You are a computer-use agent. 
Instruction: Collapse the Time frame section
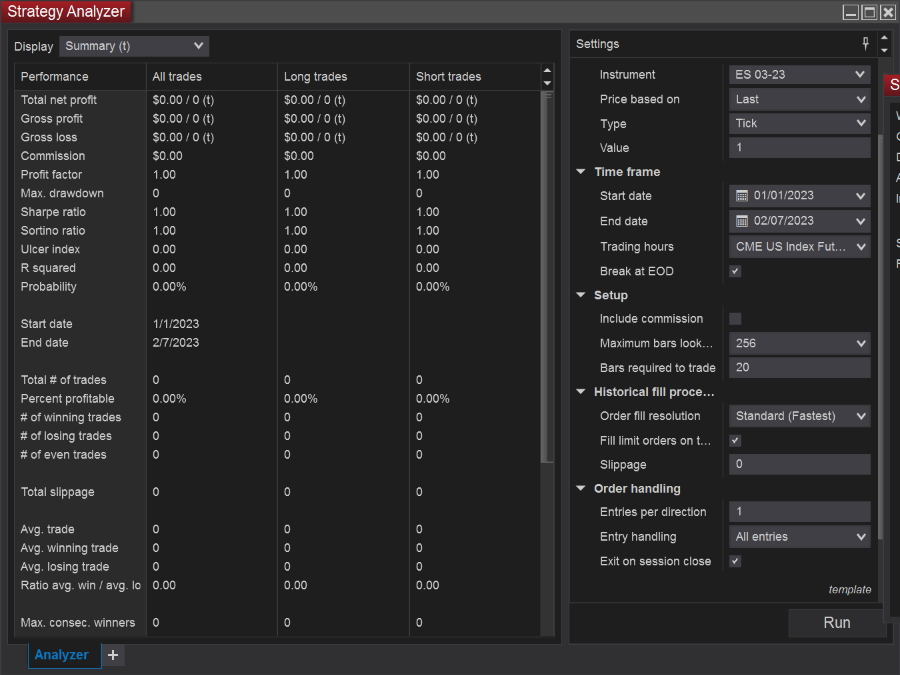[x=581, y=172]
